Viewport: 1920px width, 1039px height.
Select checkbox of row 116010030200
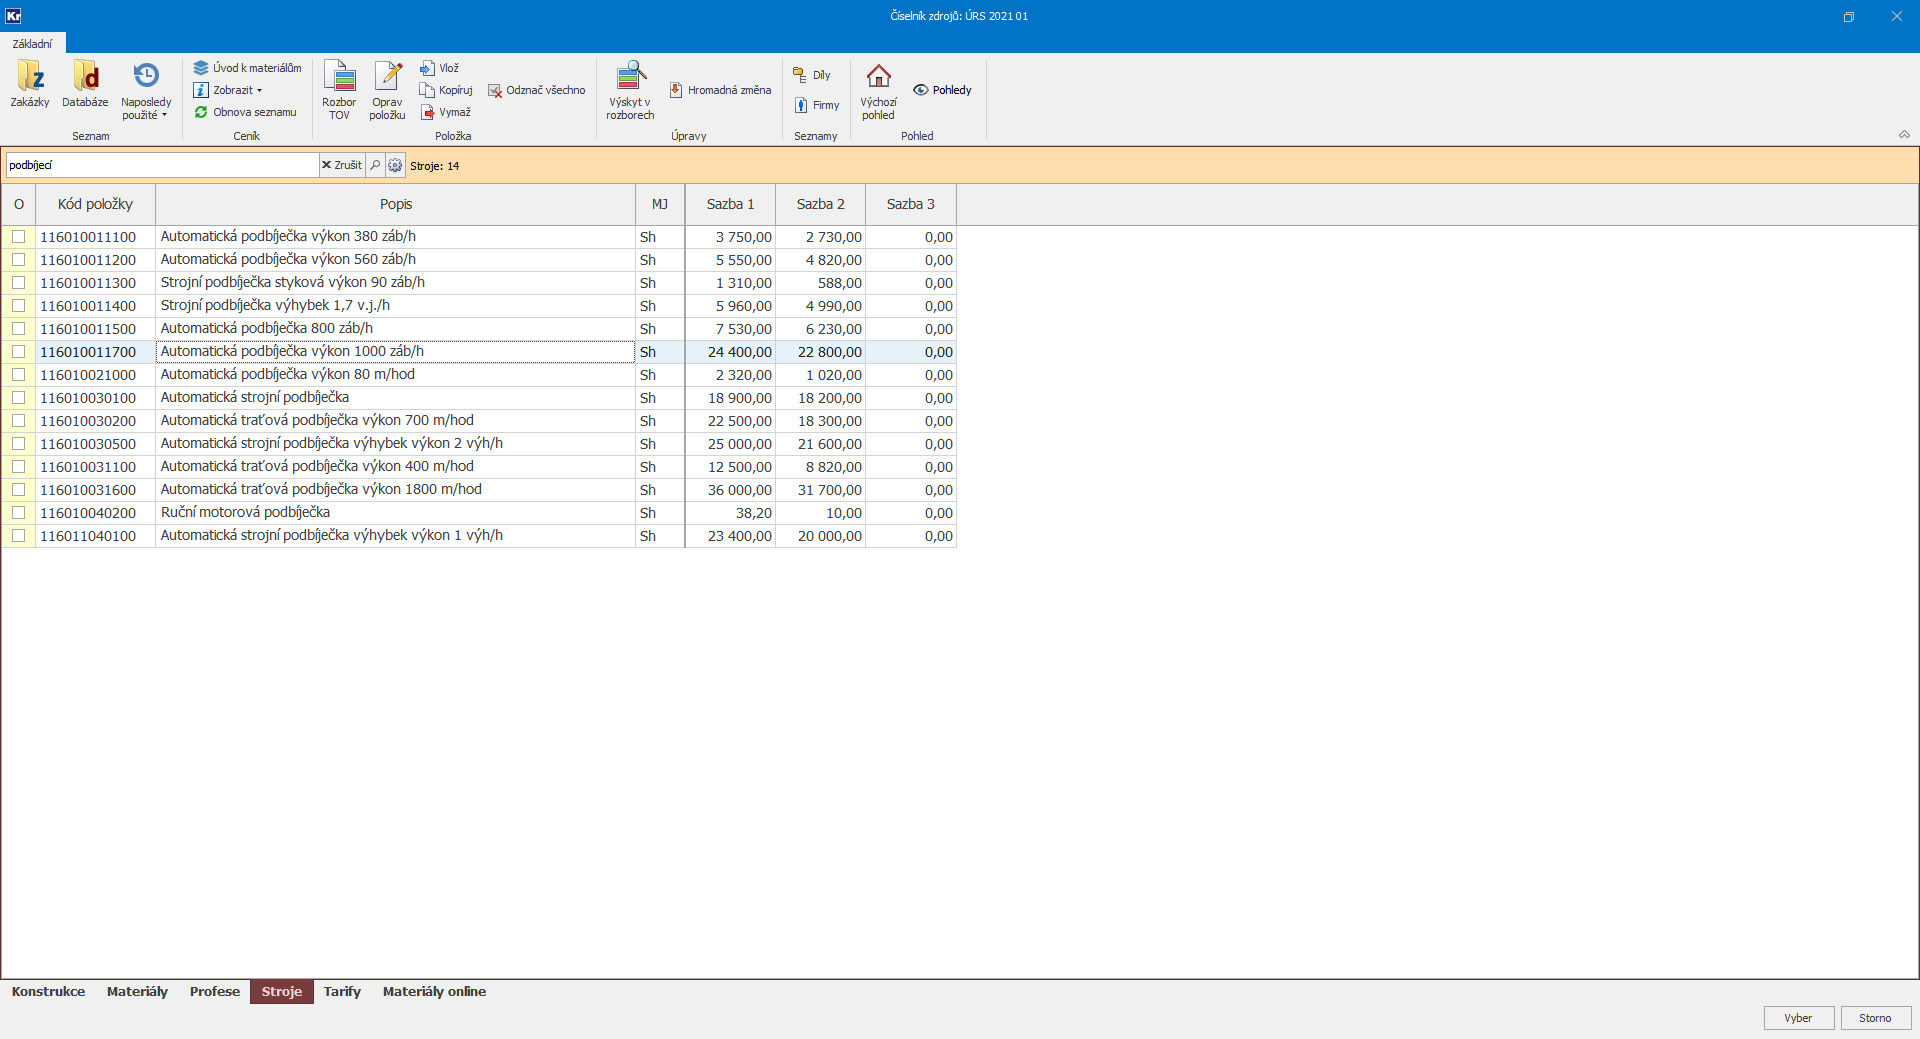[x=18, y=421]
